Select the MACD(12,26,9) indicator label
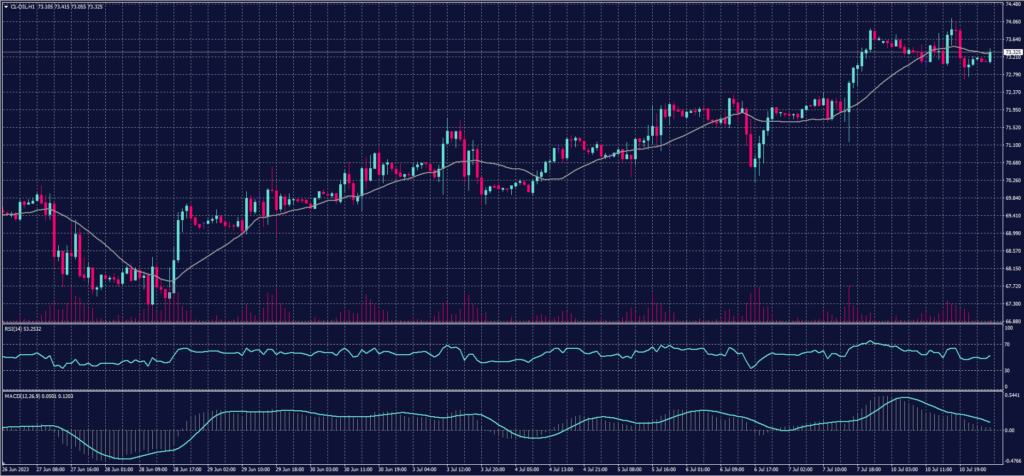 click(x=26, y=396)
